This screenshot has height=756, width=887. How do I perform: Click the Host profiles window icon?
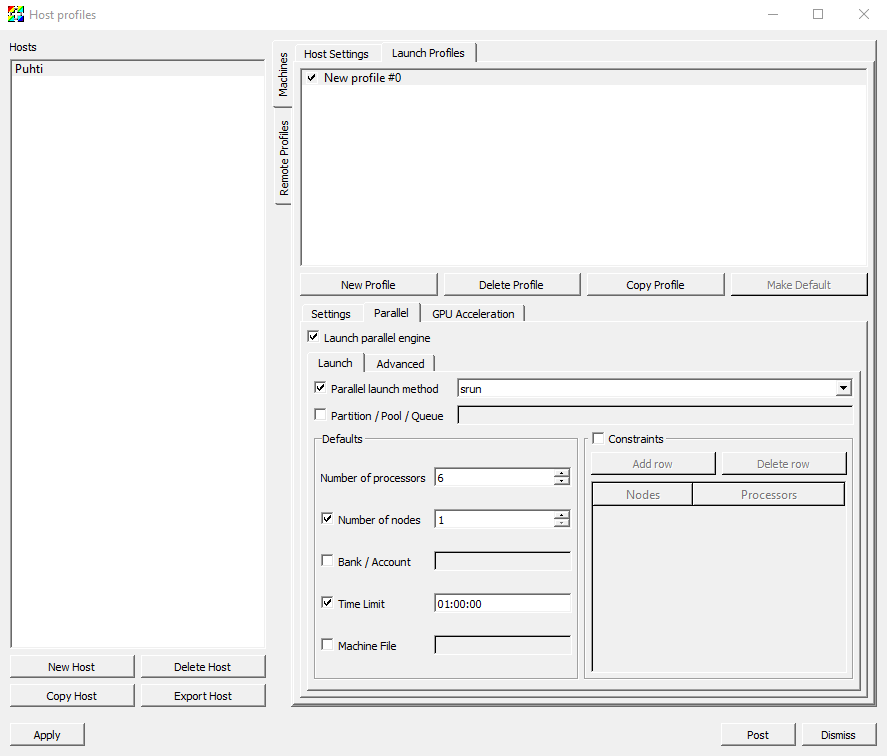[x=16, y=15]
